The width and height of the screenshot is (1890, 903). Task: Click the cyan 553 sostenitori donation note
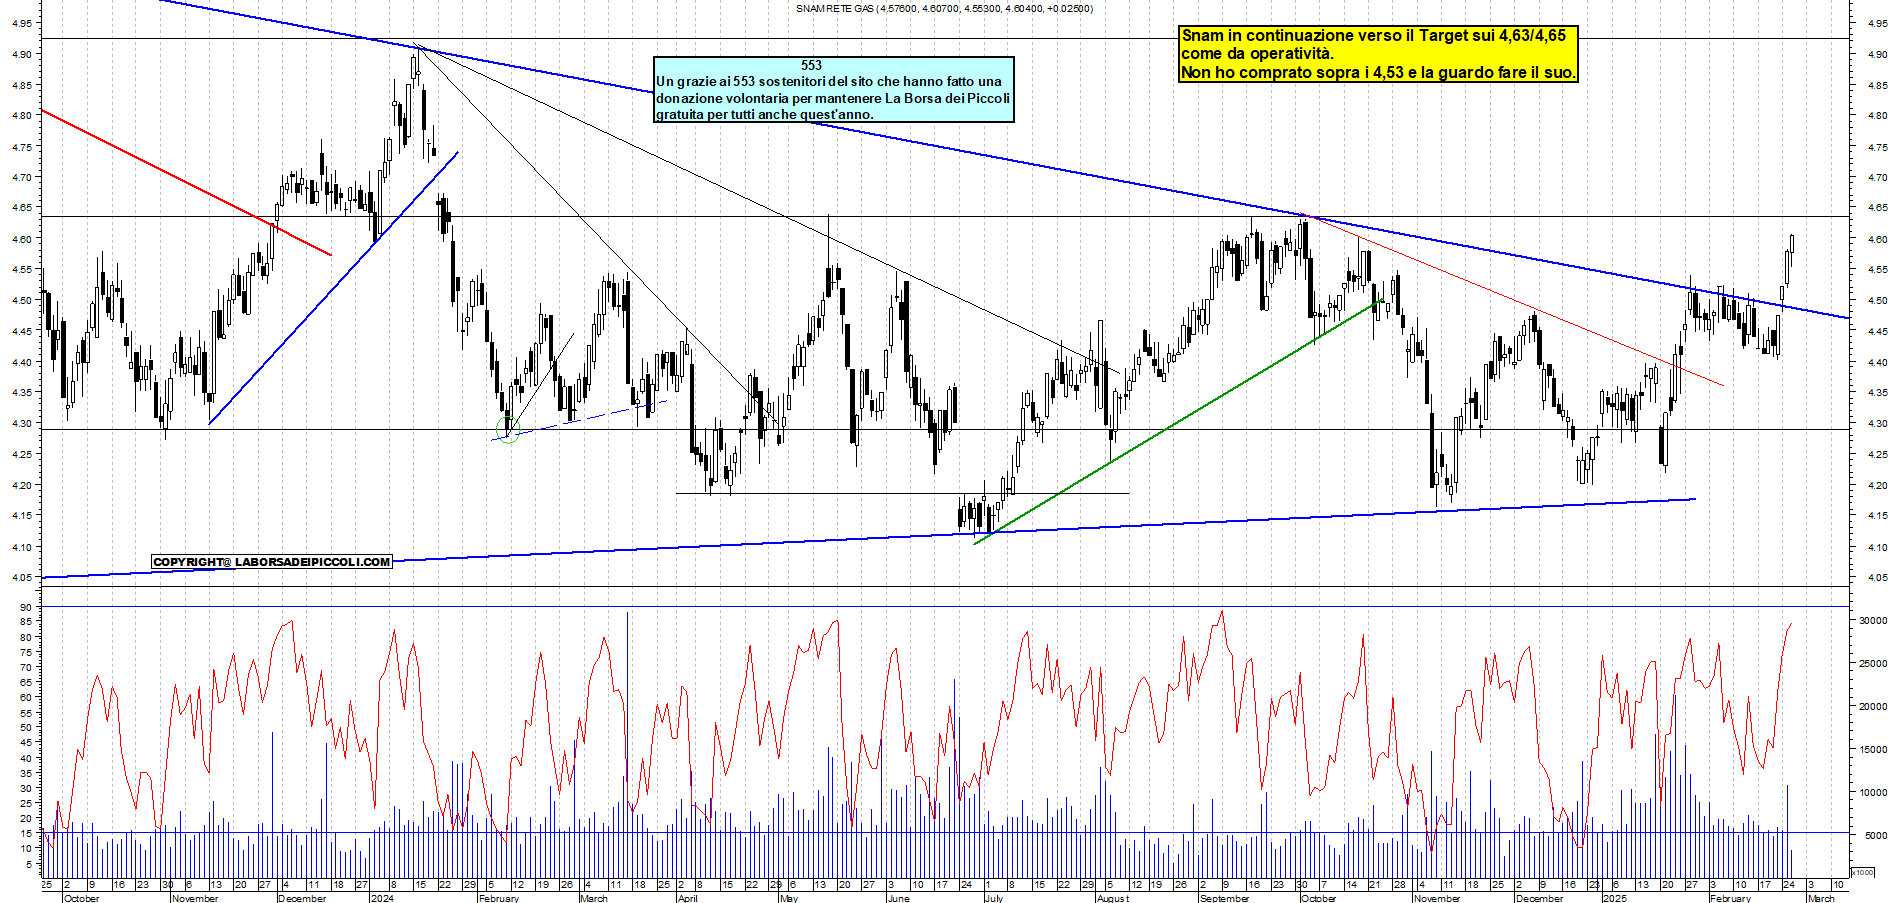click(x=833, y=90)
